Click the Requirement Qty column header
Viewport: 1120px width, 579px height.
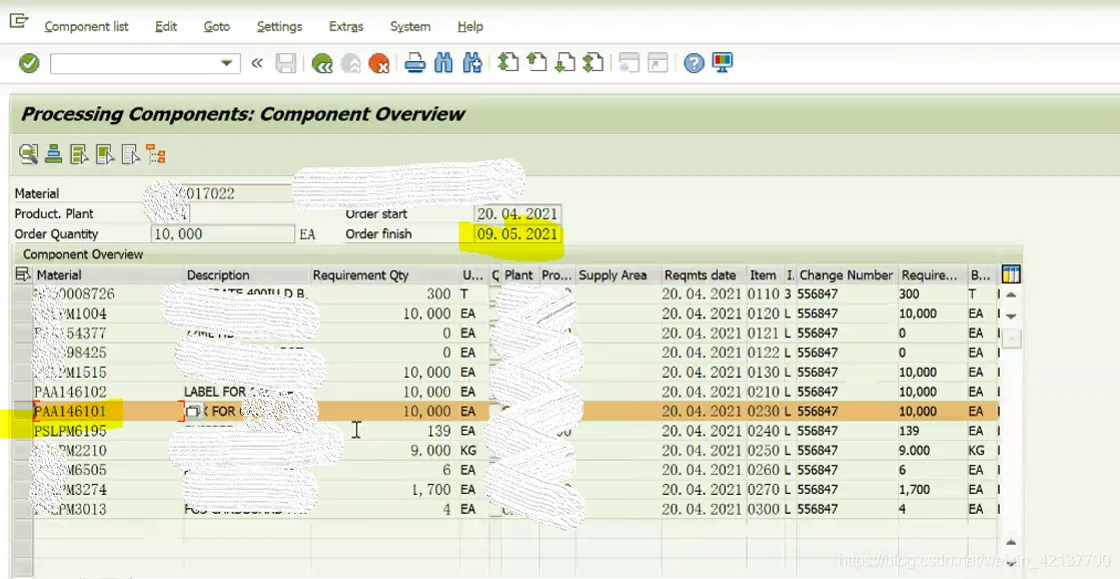(x=385, y=275)
